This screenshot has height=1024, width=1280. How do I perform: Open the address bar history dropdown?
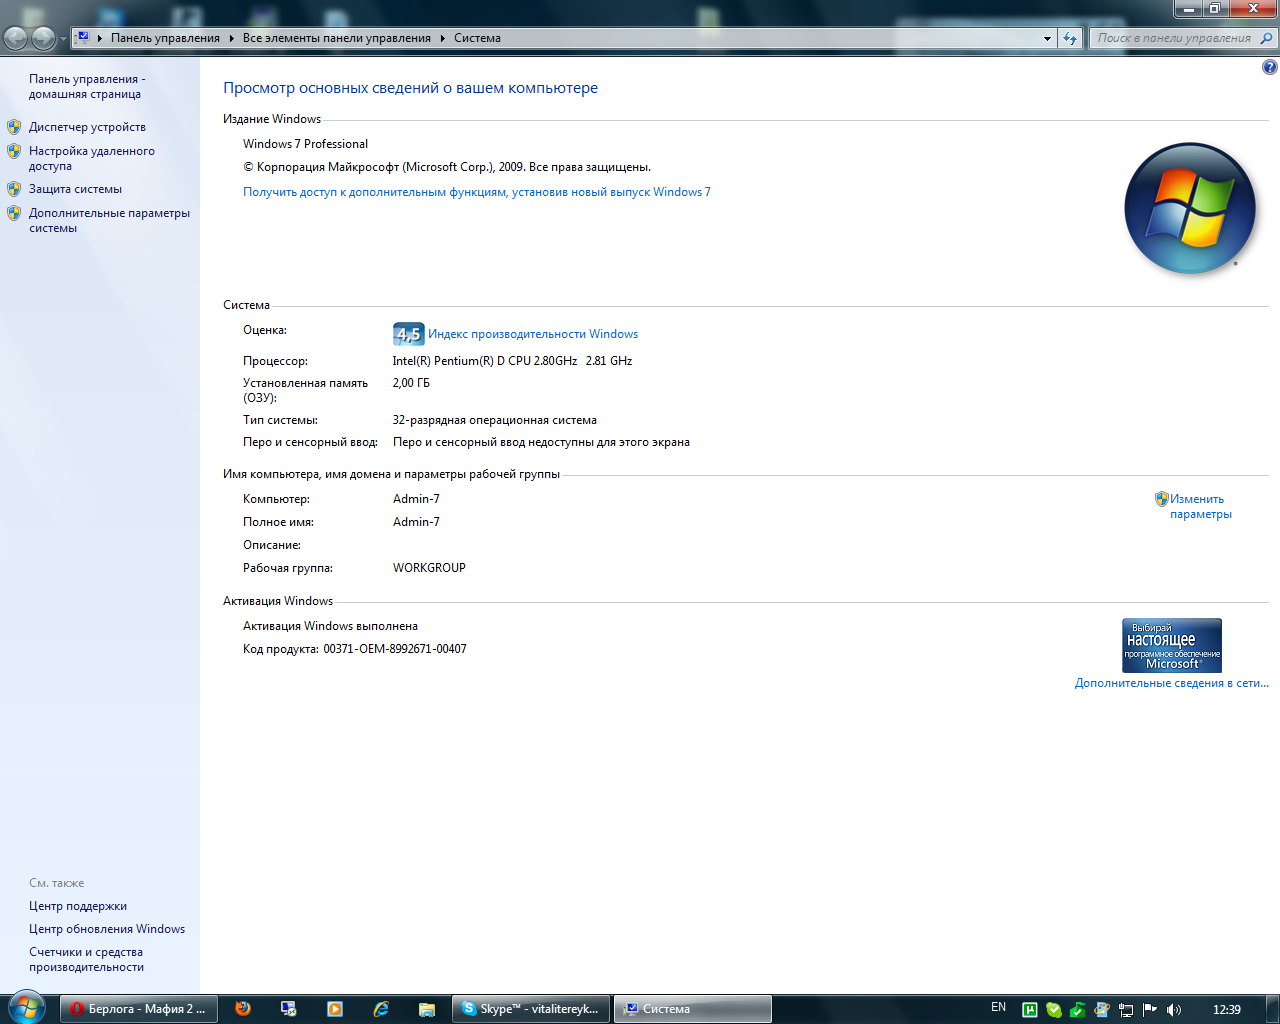point(1047,38)
